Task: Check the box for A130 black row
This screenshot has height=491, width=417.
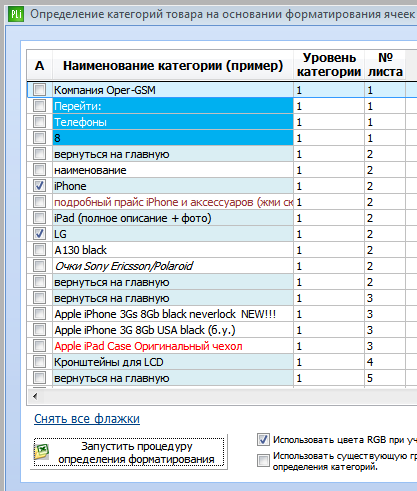Action: tap(40, 250)
